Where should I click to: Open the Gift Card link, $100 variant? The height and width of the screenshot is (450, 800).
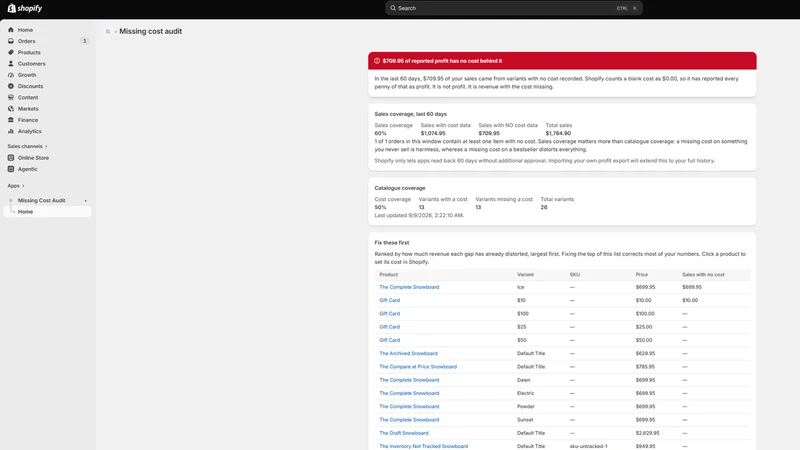tap(389, 314)
